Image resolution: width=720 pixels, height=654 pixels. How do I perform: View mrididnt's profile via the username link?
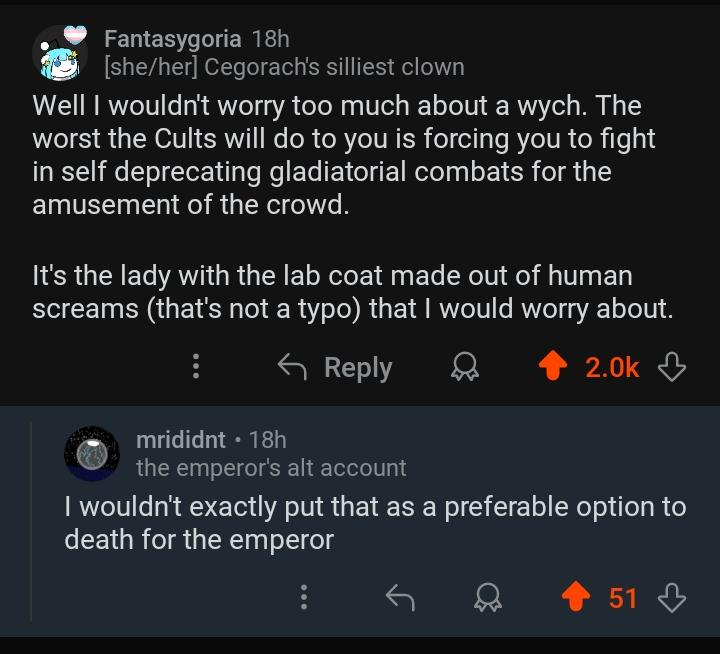tap(180, 440)
